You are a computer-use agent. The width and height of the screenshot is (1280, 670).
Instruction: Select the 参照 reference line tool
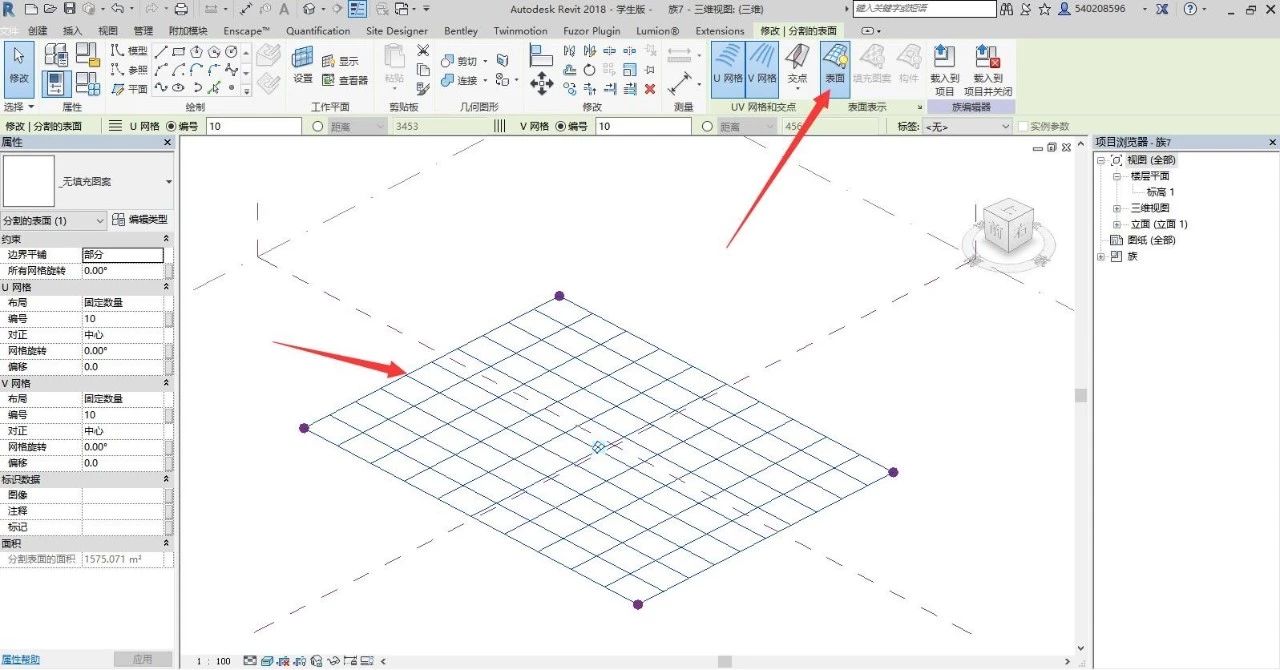click(x=129, y=70)
